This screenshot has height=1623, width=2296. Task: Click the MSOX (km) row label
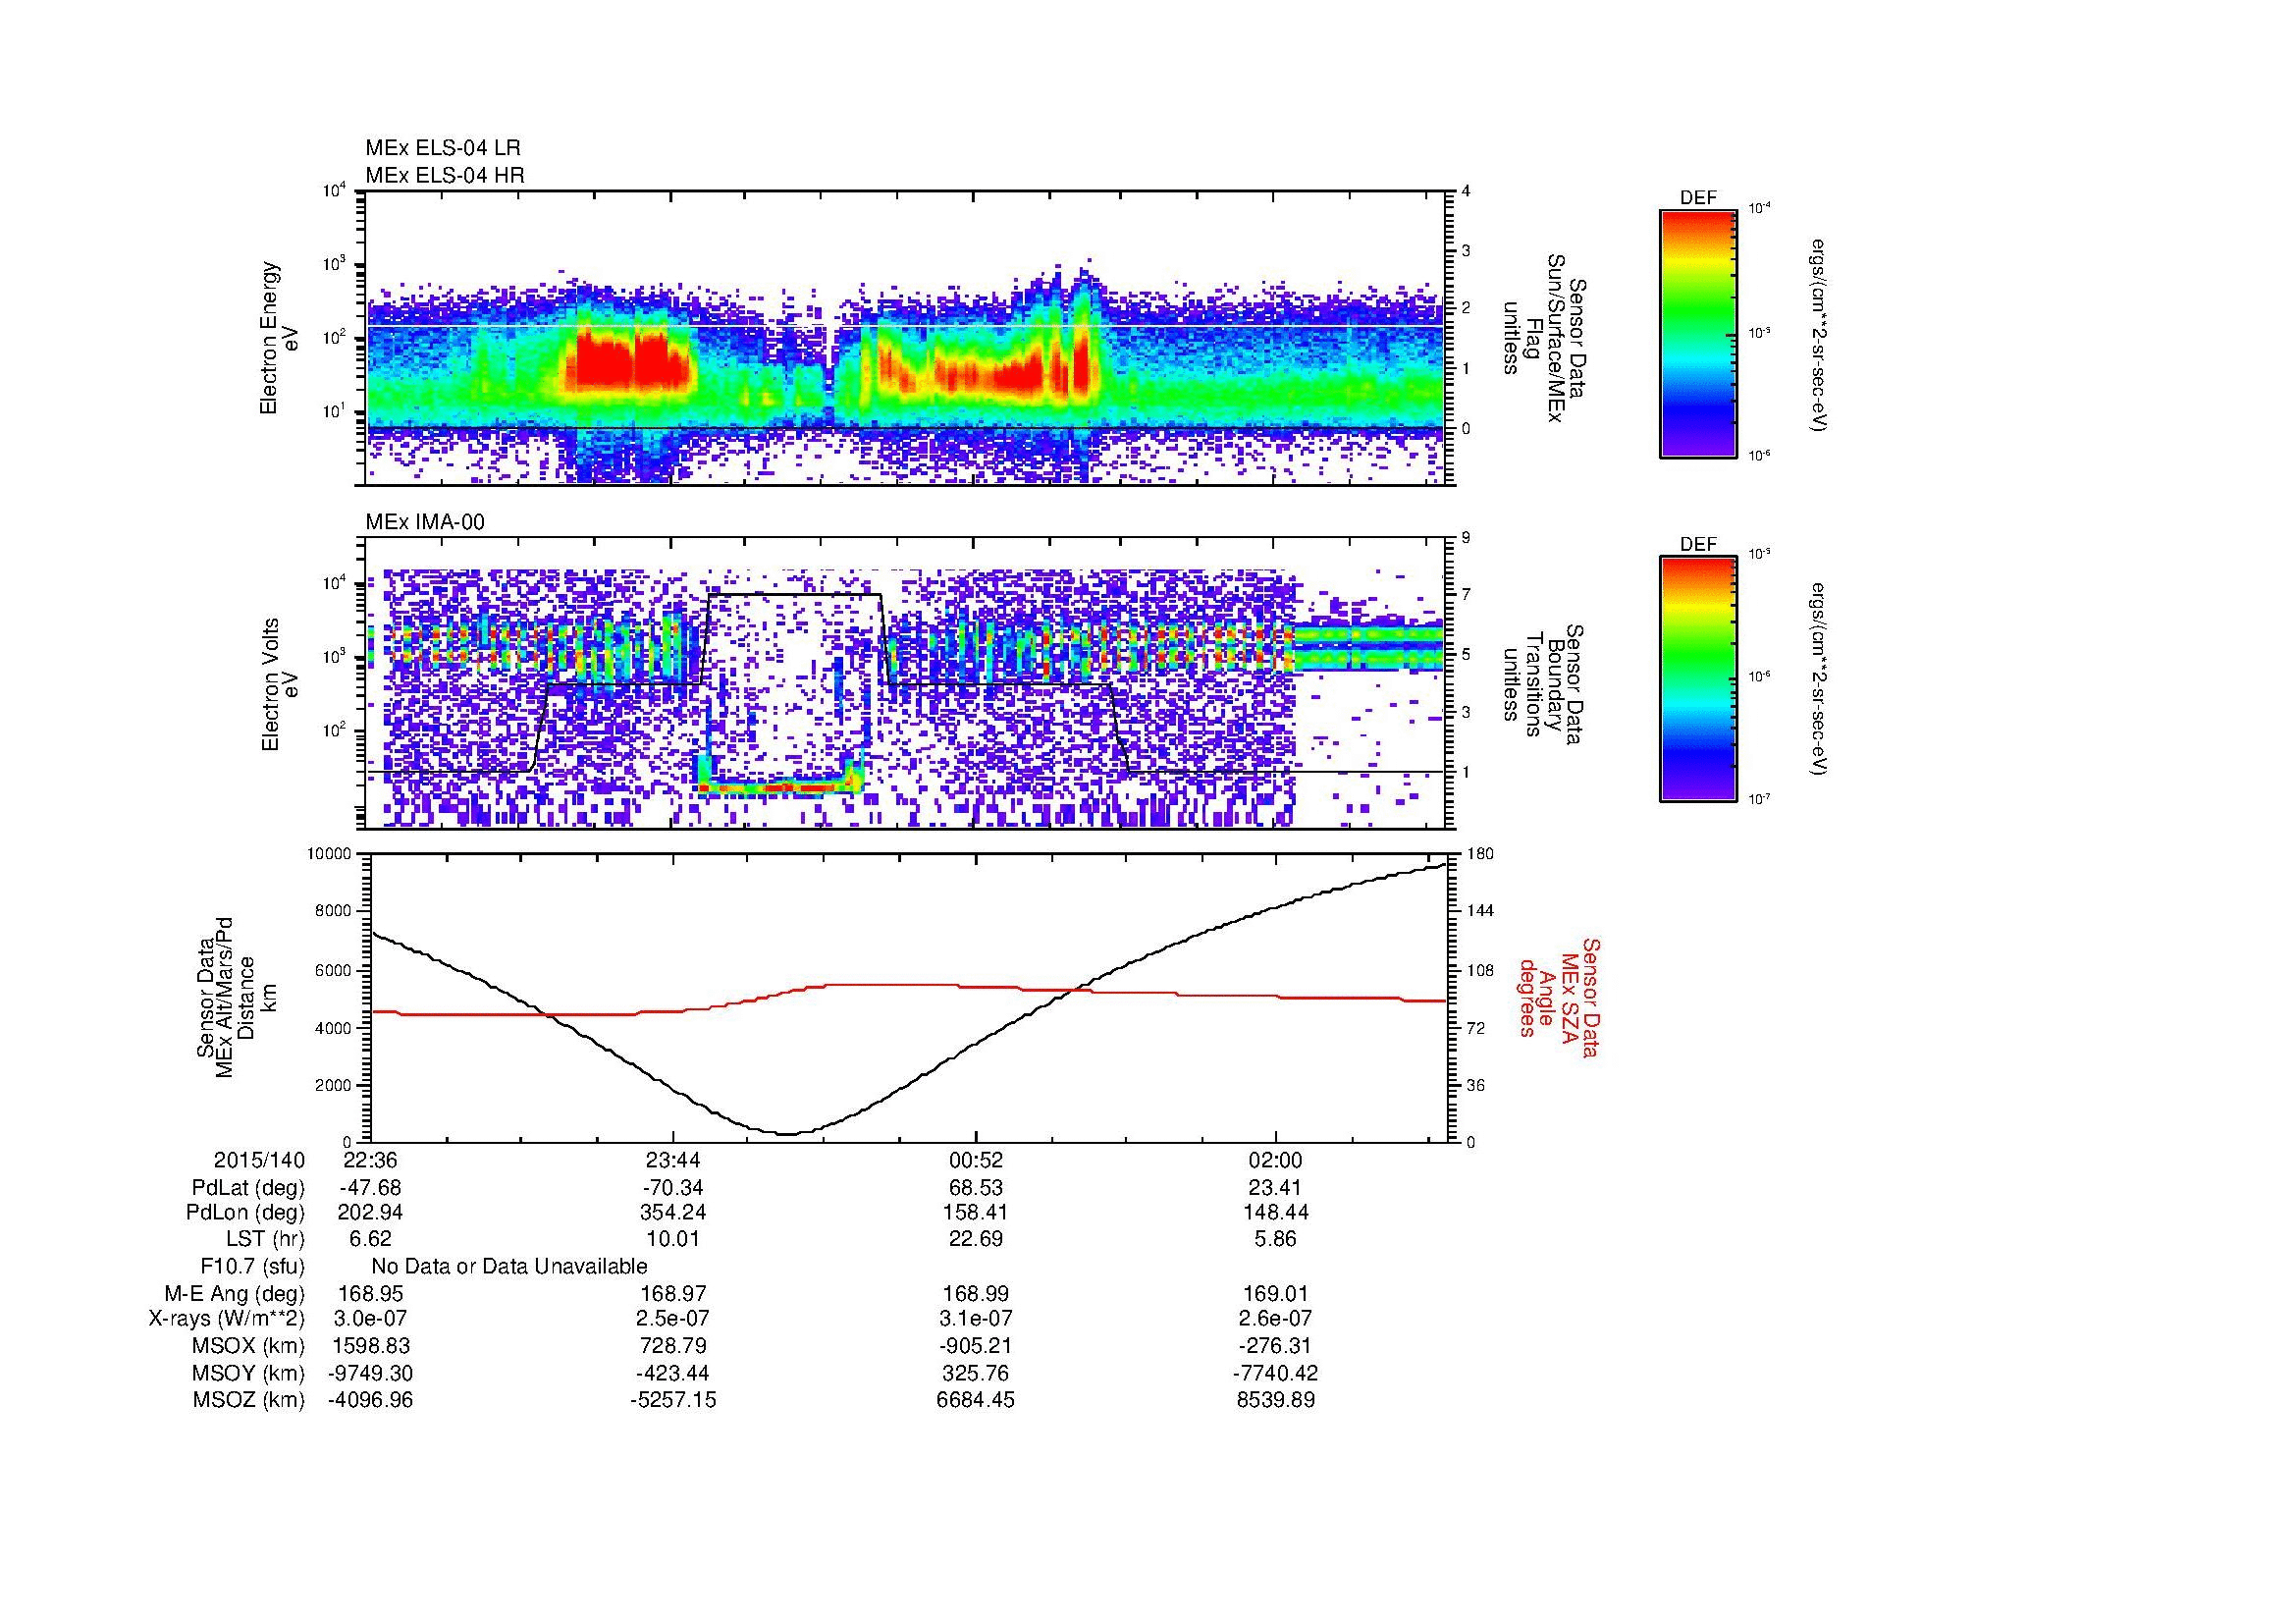click(248, 1347)
